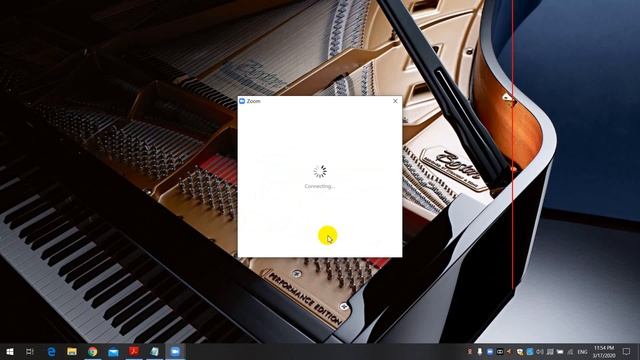Image resolution: width=640 pixels, height=360 pixels.
Task: Close the Zoom connecting window
Action: [x=395, y=101]
